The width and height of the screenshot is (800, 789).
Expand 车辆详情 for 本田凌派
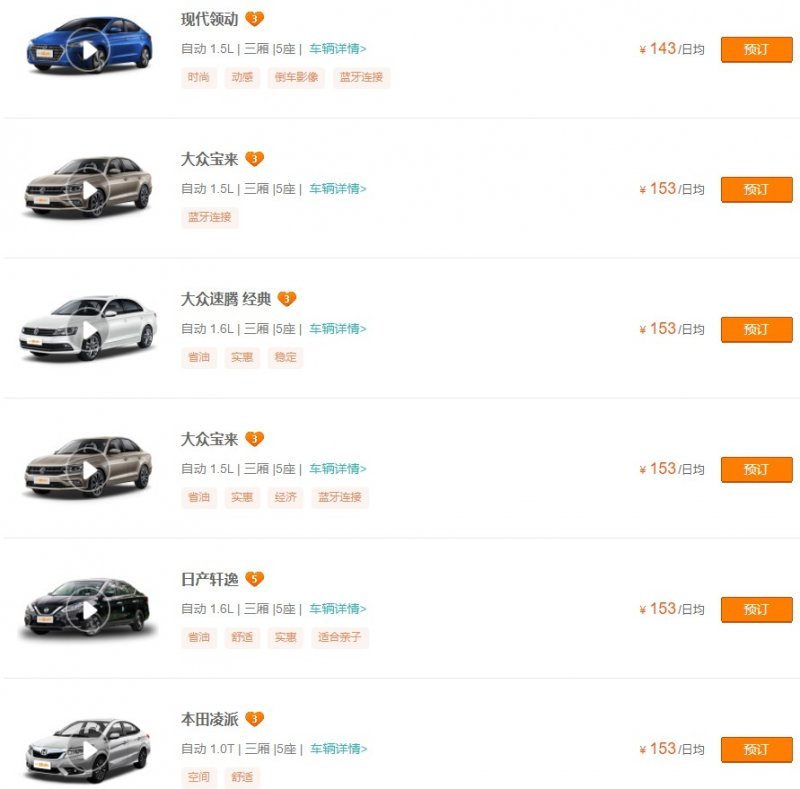click(x=338, y=748)
